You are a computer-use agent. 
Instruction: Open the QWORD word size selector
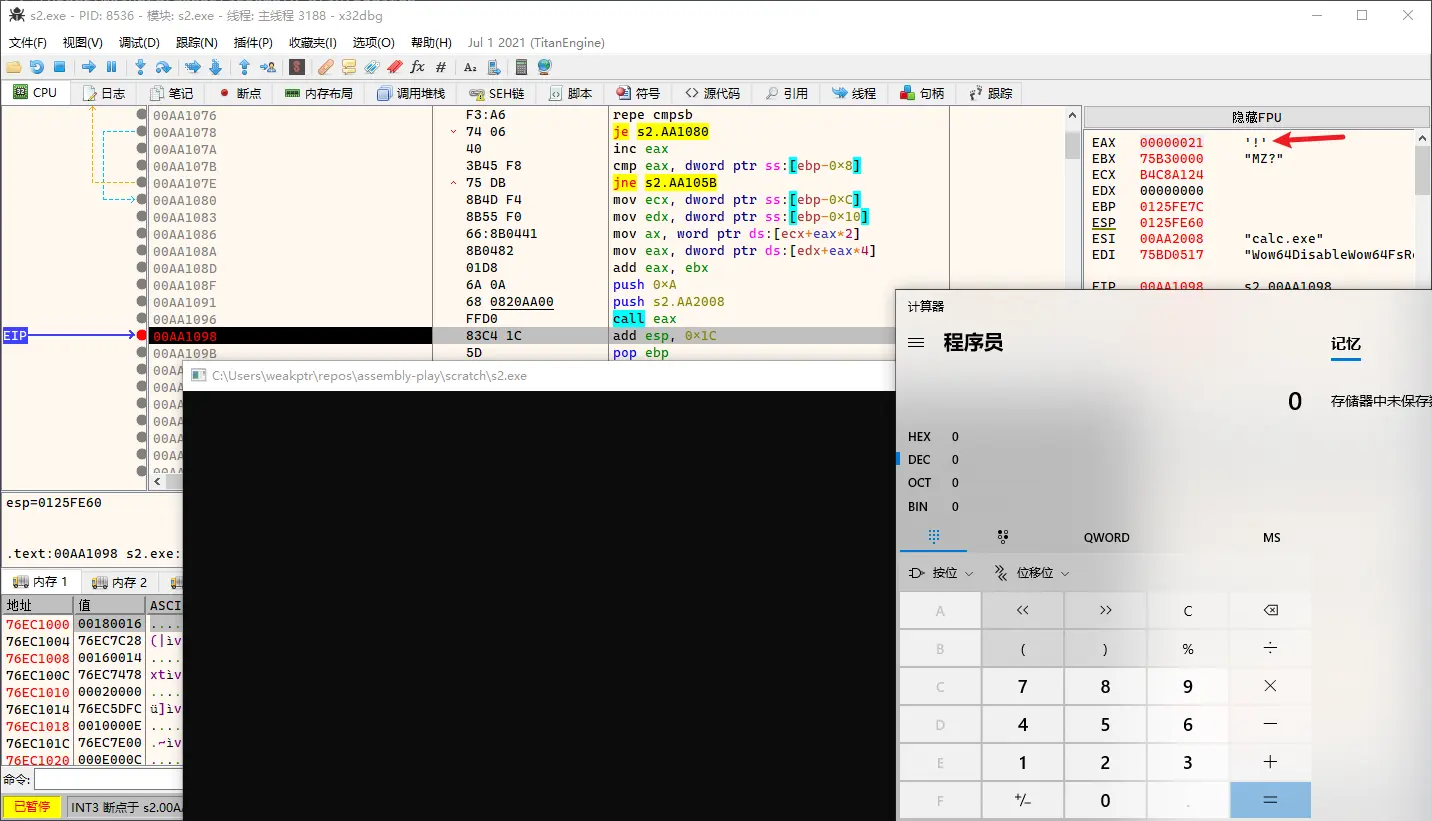(1106, 537)
